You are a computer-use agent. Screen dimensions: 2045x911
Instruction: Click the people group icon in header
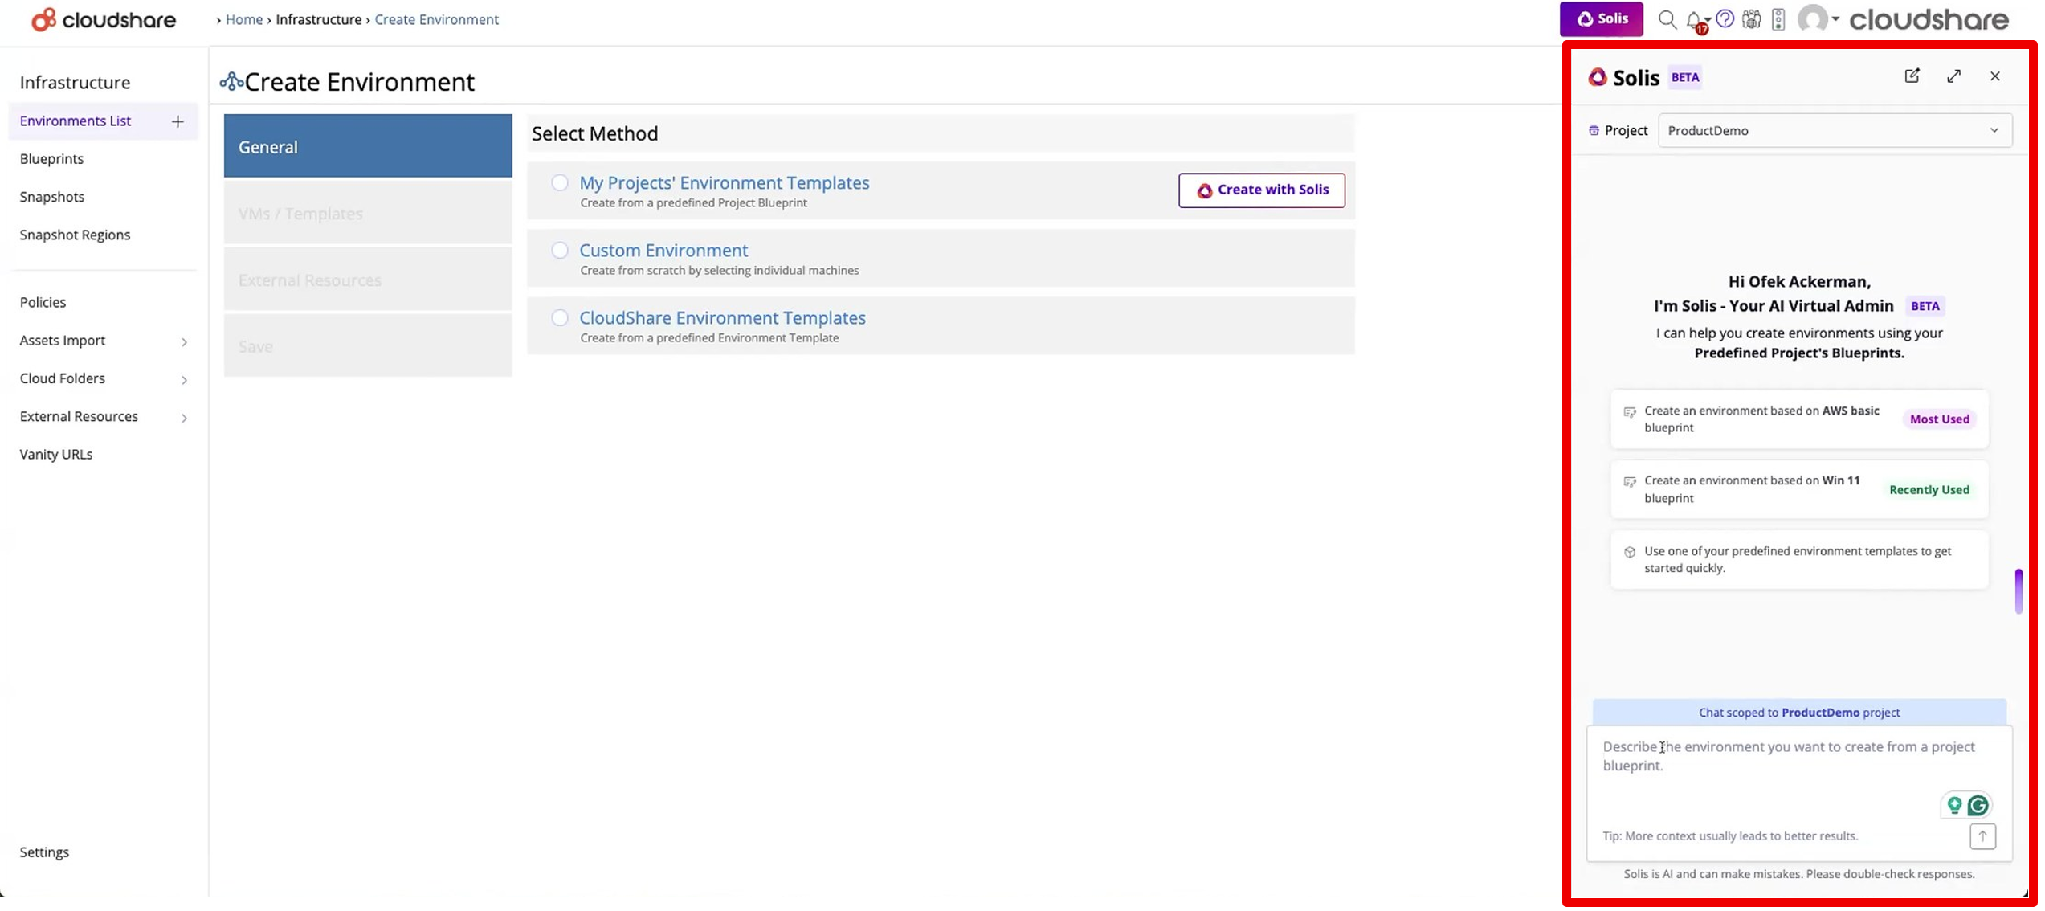tap(1751, 19)
